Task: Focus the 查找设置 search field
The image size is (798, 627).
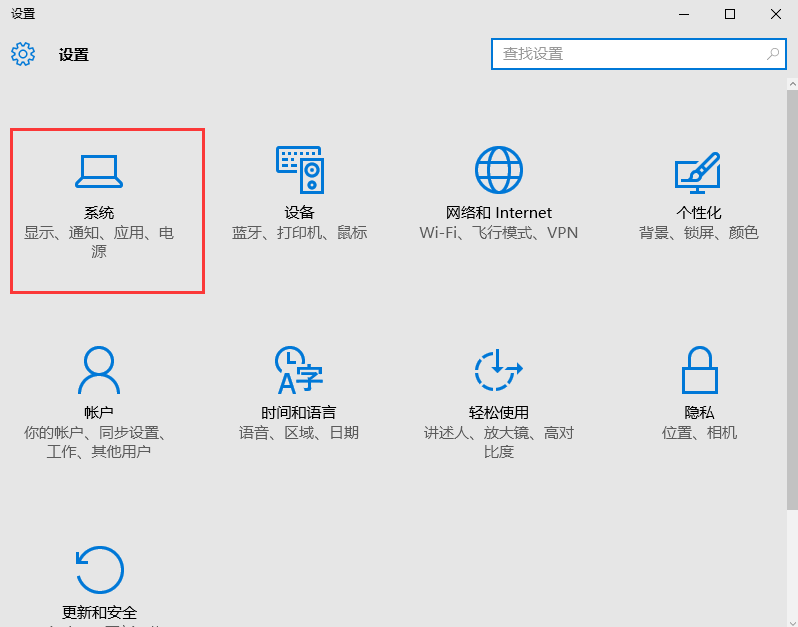Action: [x=630, y=54]
